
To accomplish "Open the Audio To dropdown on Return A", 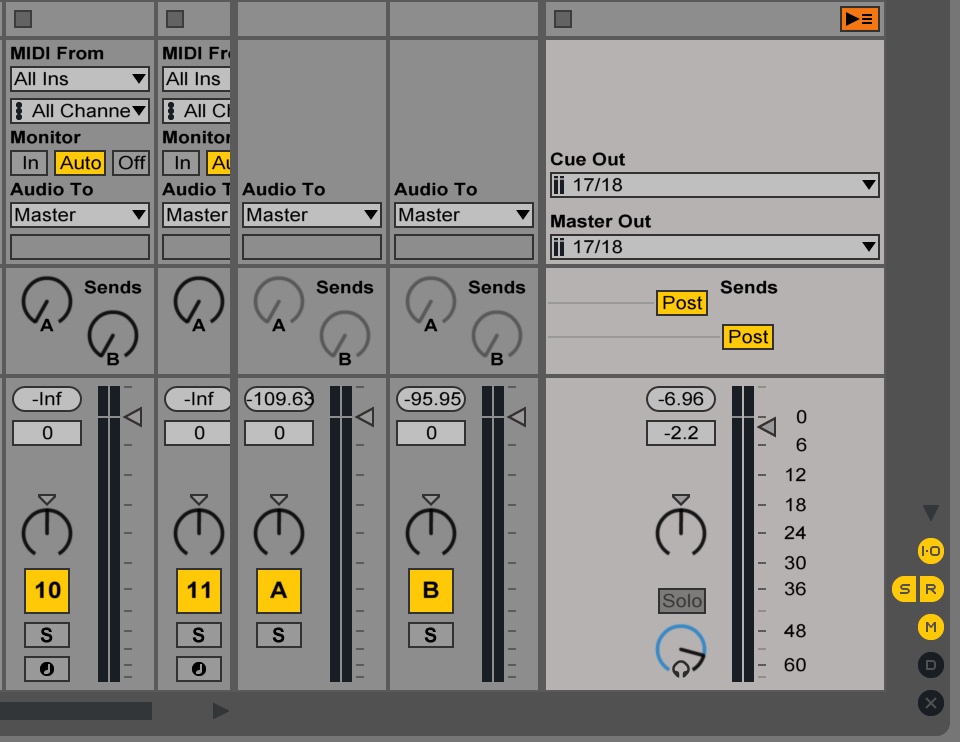I will coord(311,214).
